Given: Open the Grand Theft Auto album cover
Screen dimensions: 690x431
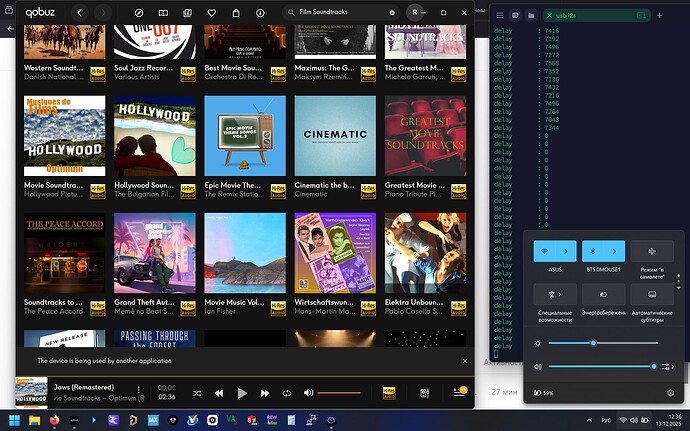Looking at the screenshot, I should pyautogui.click(x=155, y=253).
